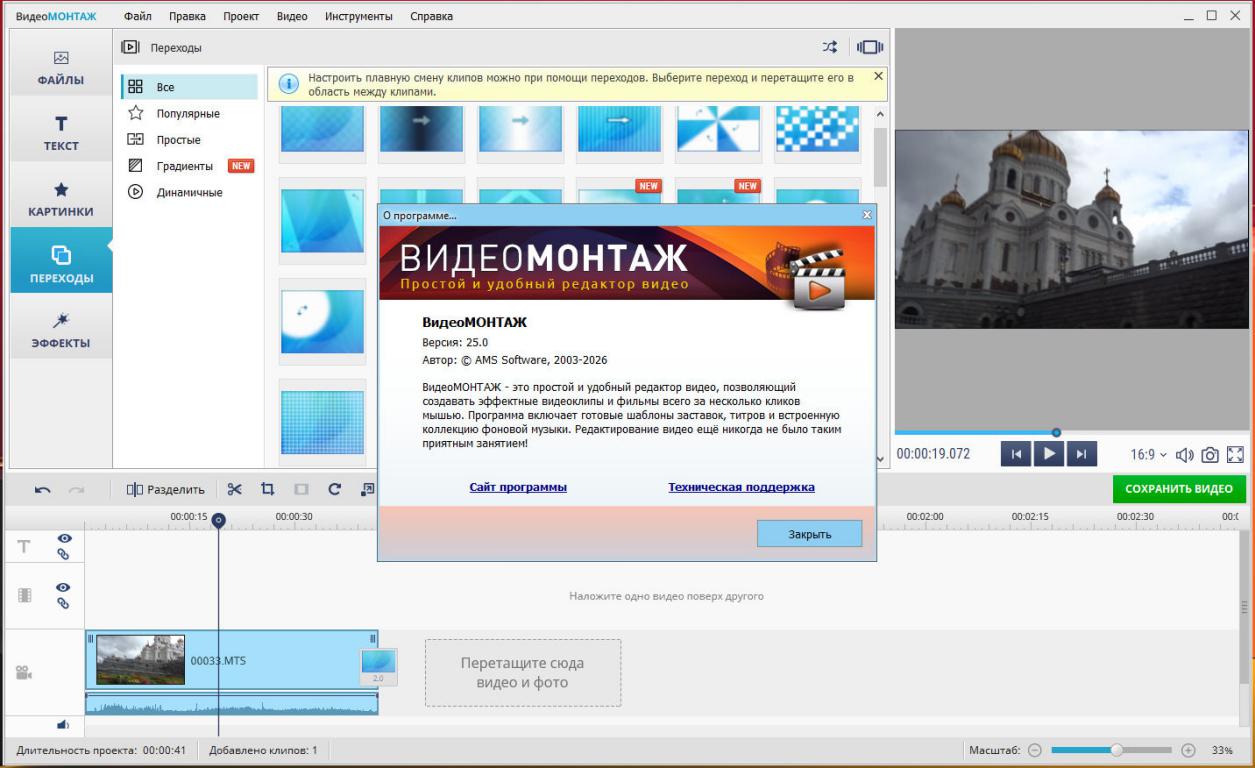Select the crop tool icon
This screenshot has width=1255, height=768.
267,489
